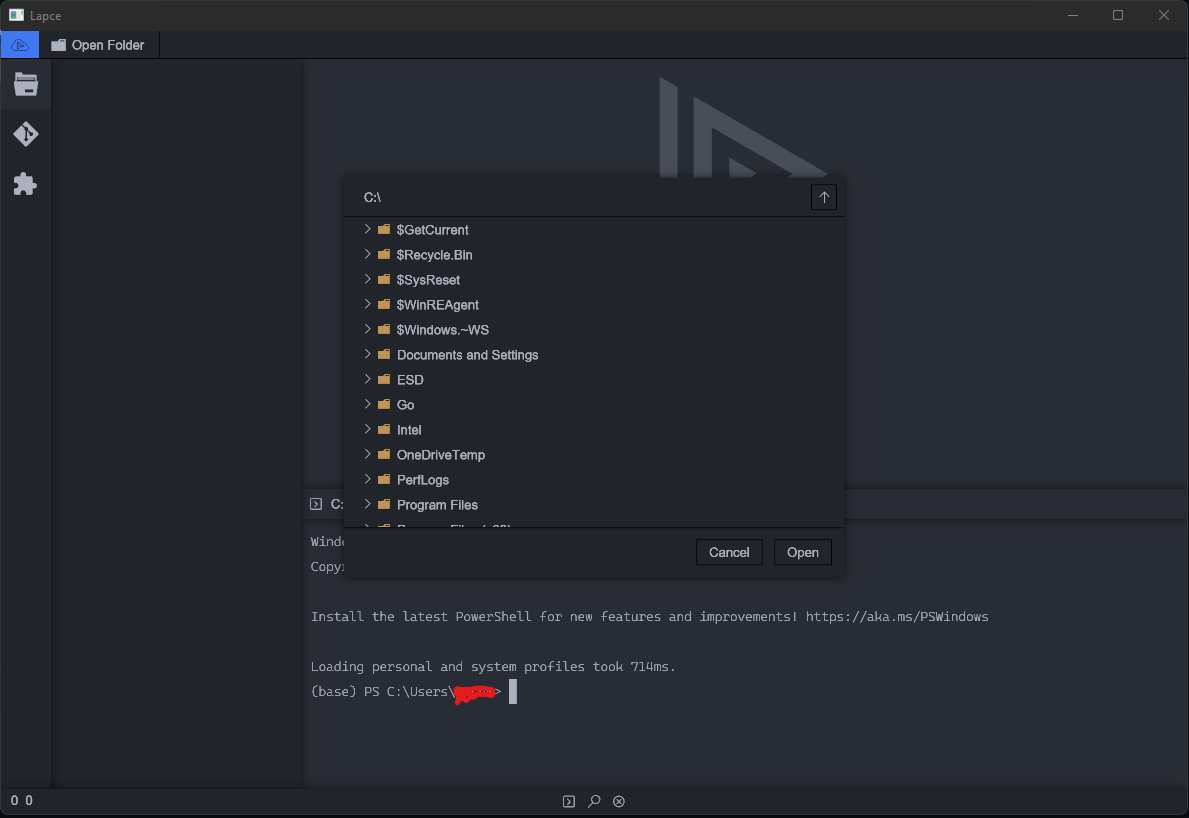Cancel the folder selection dialog

point(729,551)
